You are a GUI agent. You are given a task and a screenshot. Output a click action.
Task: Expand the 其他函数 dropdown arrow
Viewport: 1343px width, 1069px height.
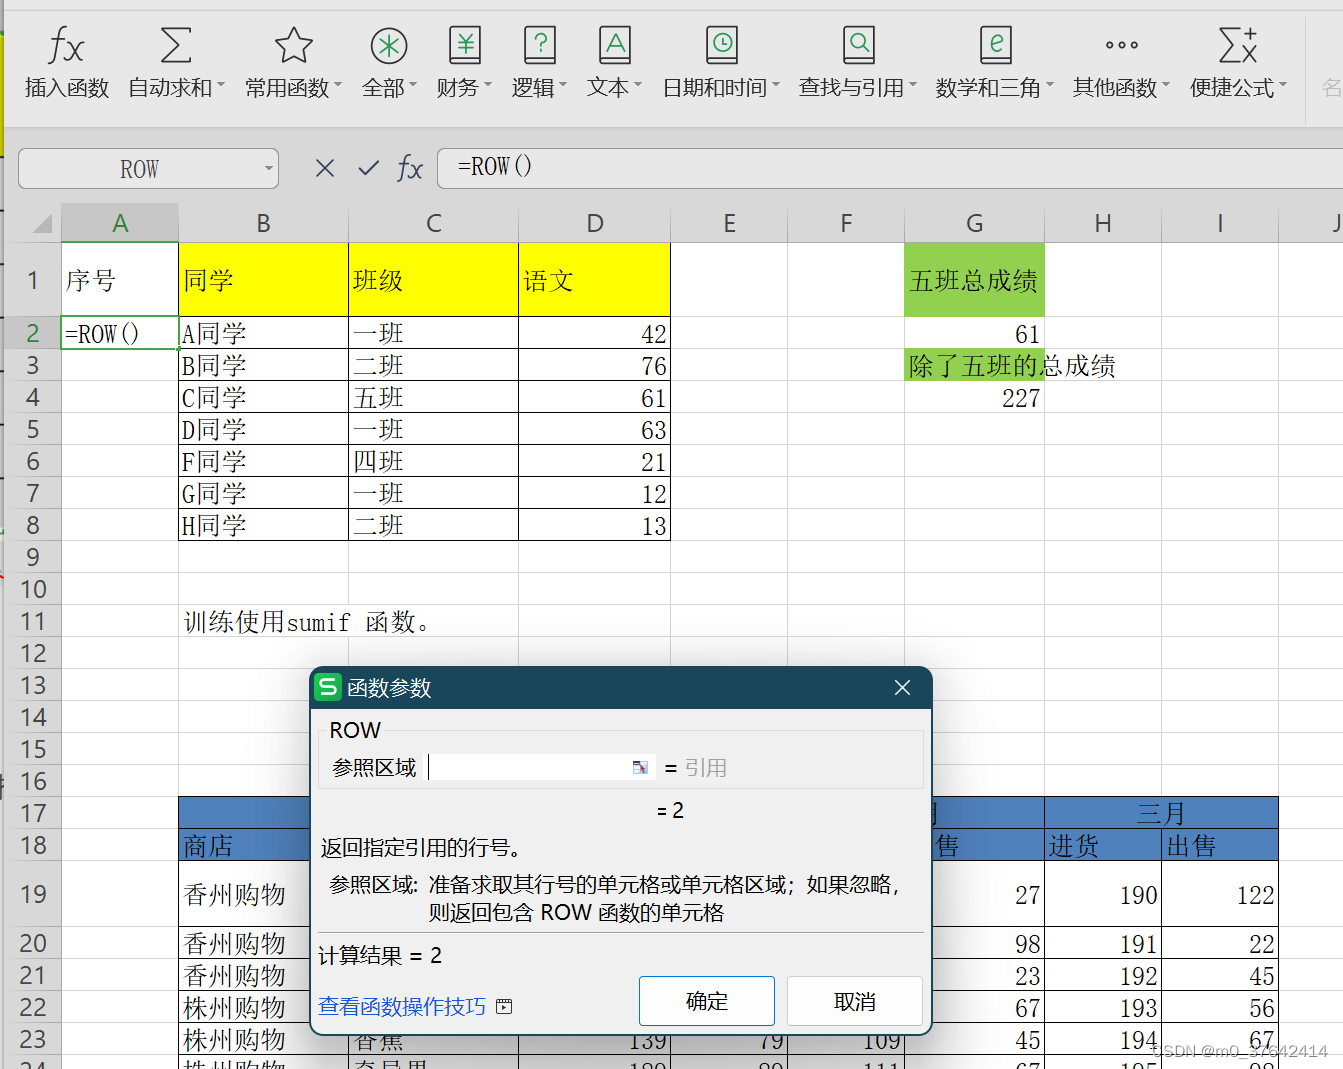point(1166,86)
